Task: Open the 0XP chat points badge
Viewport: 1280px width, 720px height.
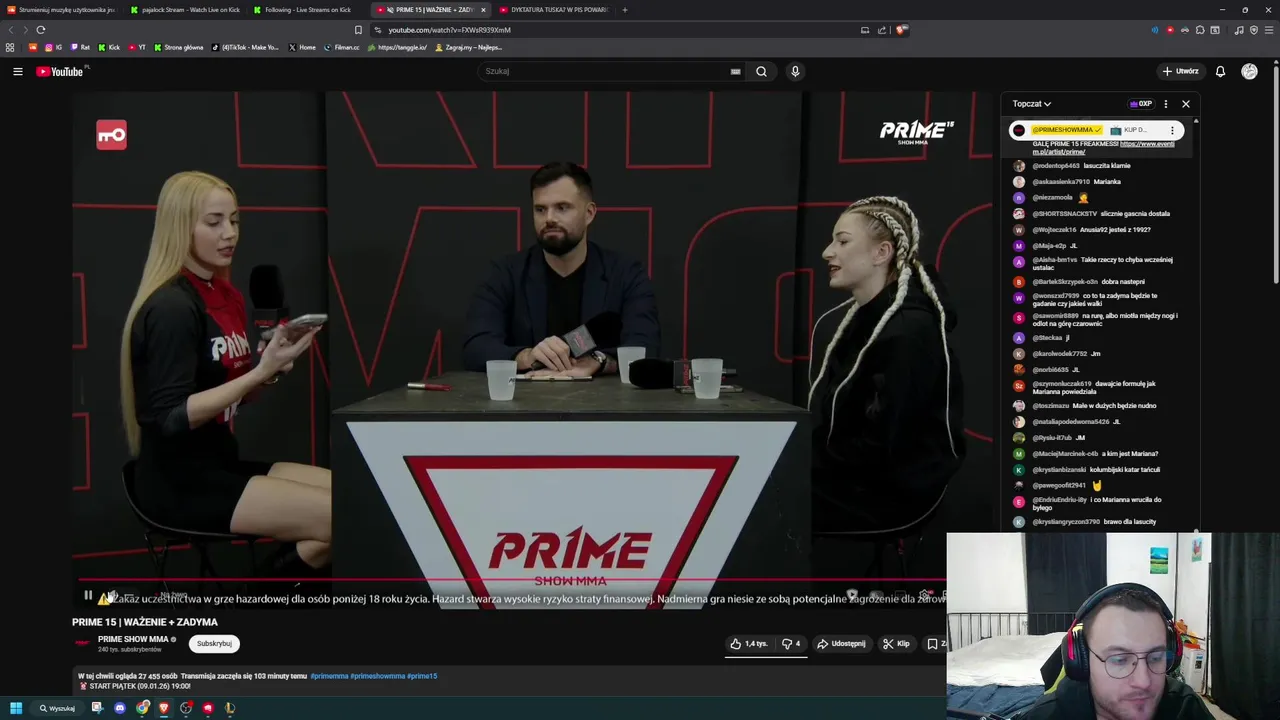Action: pyautogui.click(x=1141, y=104)
